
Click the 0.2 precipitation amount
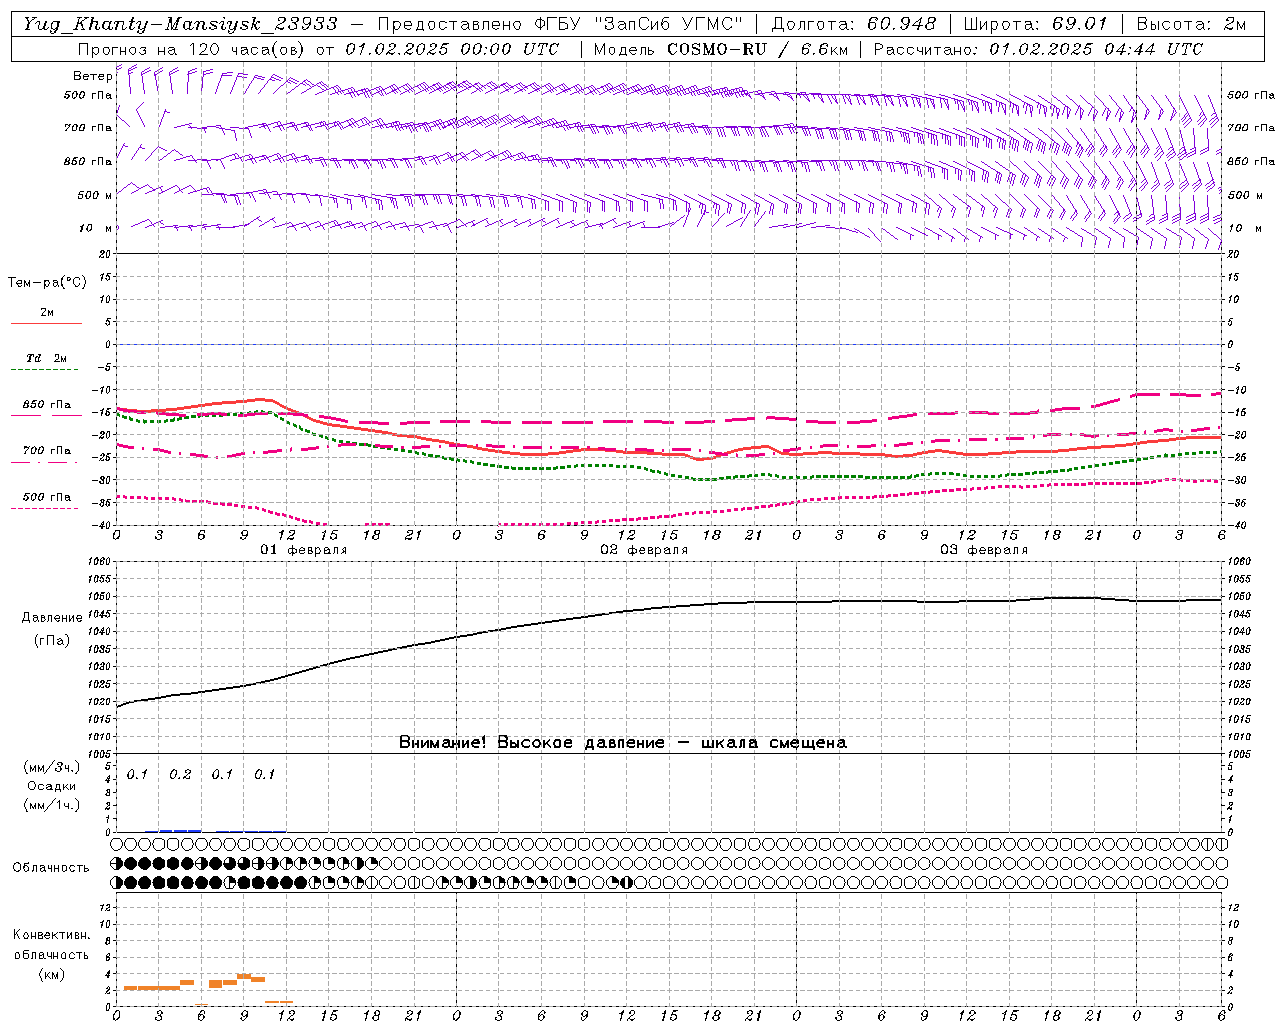180,775
